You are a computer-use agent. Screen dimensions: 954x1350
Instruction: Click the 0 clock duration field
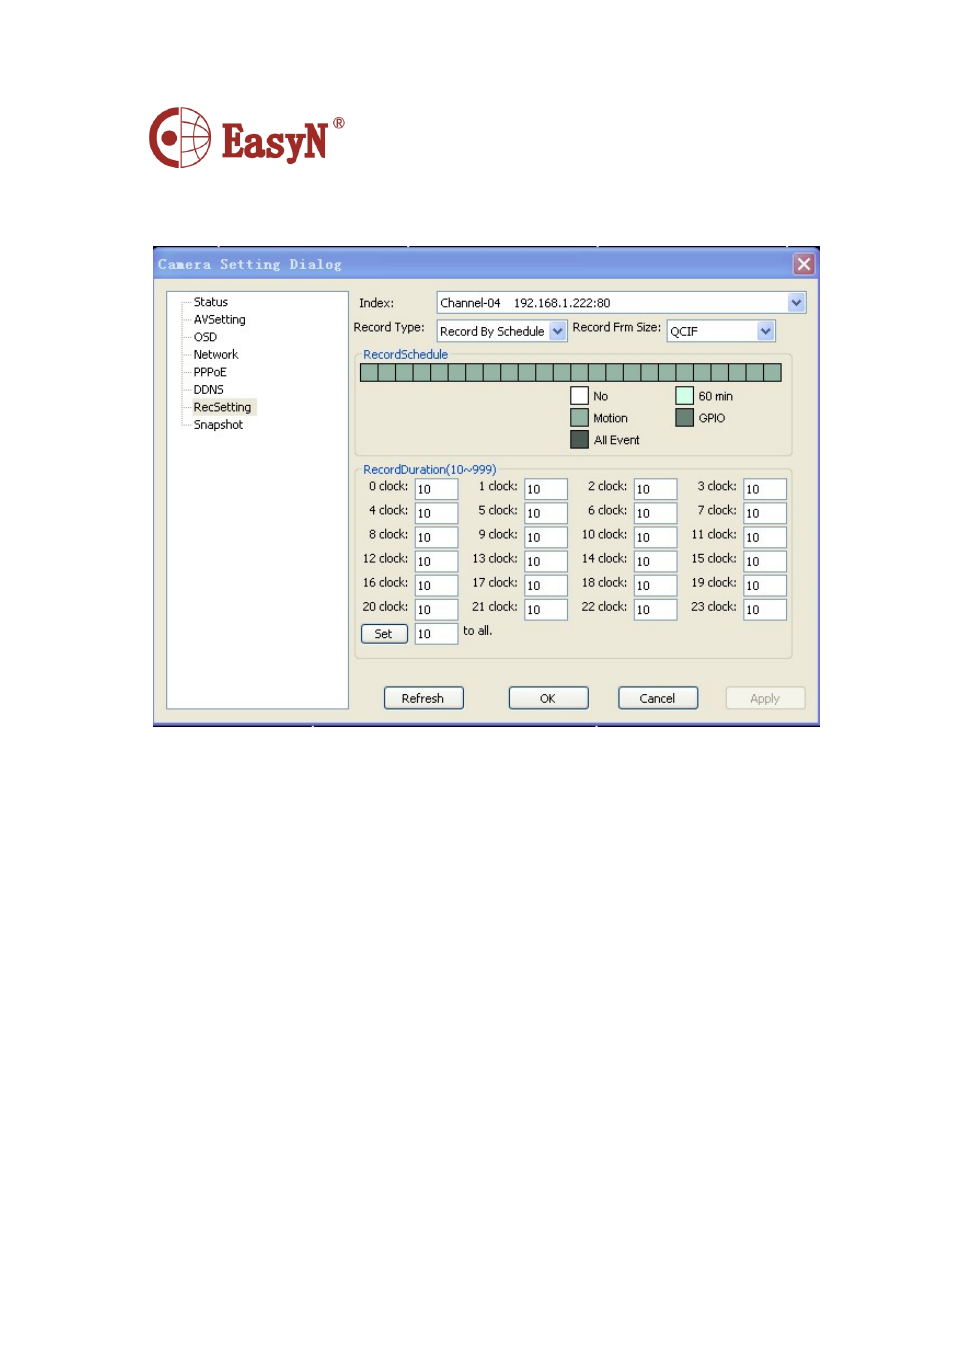436,489
